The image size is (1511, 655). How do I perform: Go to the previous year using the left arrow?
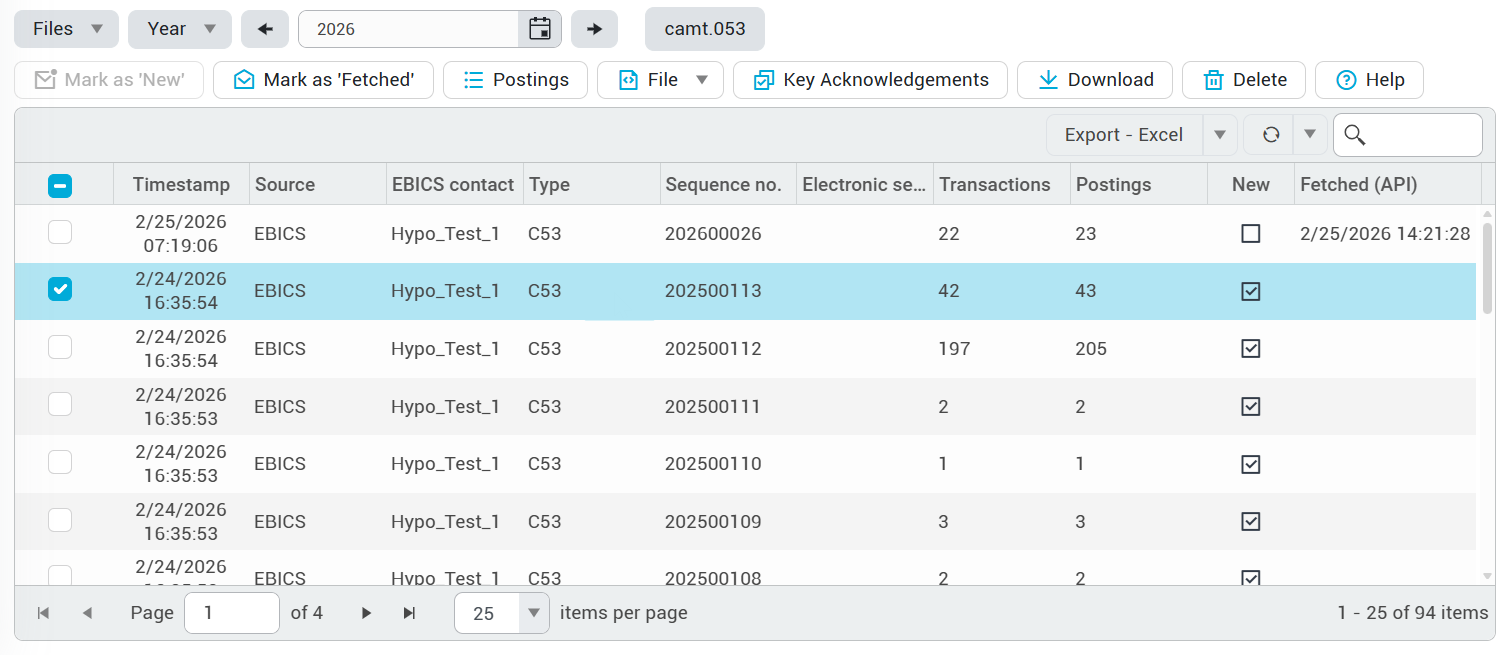pyautogui.click(x=265, y=29)
